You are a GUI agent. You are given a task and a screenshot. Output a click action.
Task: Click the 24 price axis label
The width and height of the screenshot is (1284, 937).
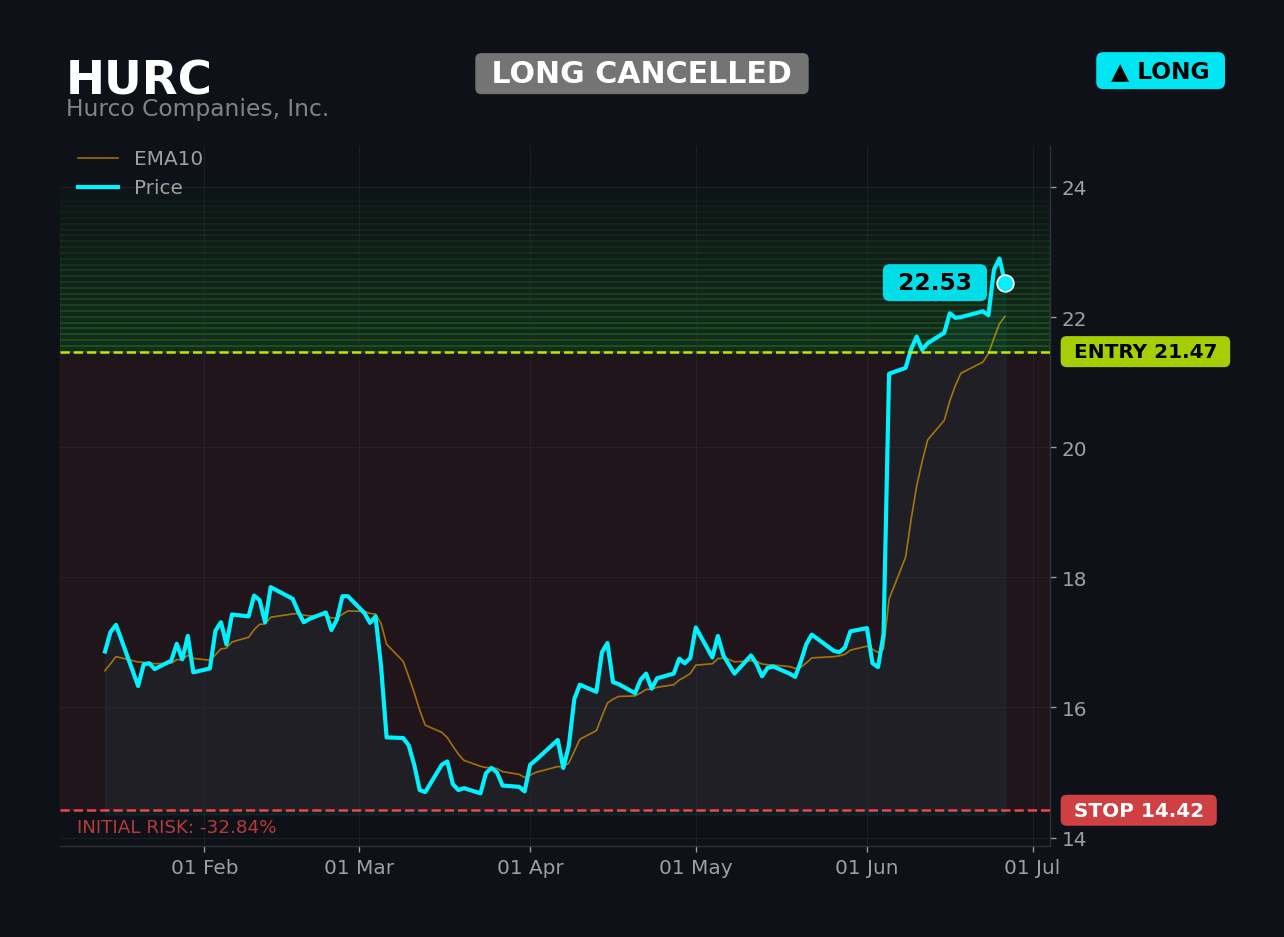pyautogui.click(x=1074, y=188)
